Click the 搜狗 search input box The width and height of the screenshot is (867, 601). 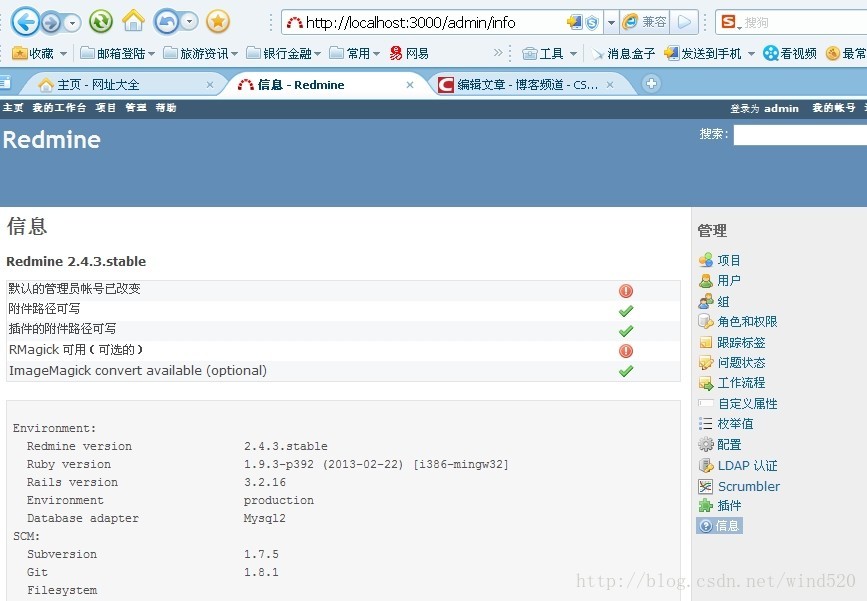point(805,23)
